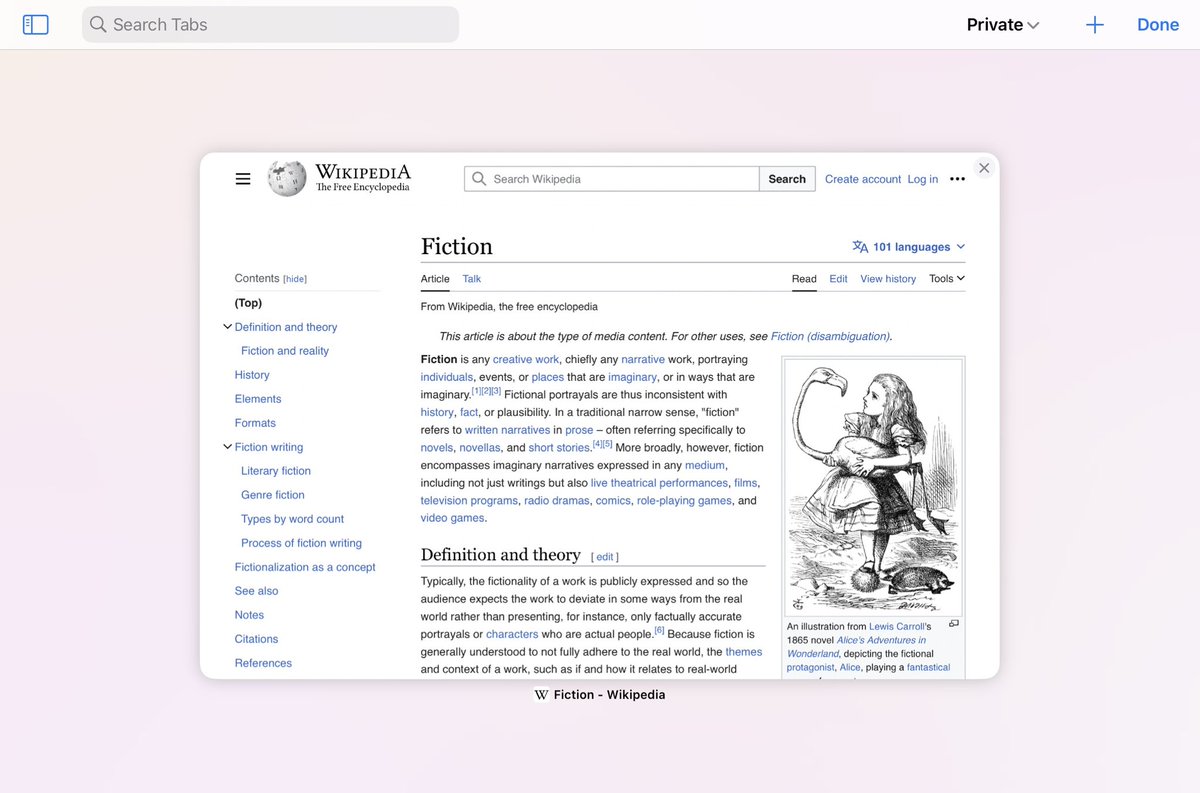Open the characters link
This screenshot has width=1200, height=793.
[512, 634]
